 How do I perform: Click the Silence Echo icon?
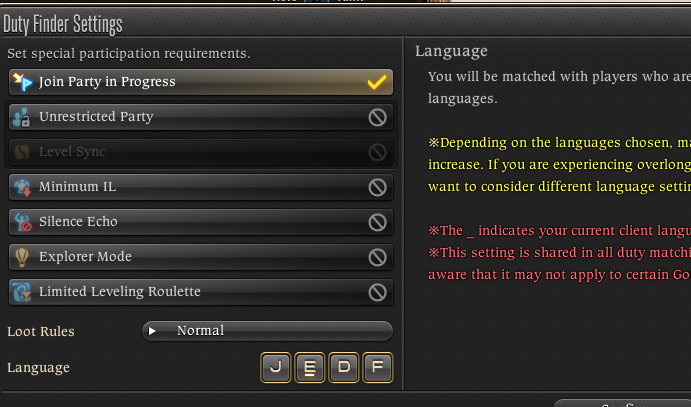click(x=22, y=222)
